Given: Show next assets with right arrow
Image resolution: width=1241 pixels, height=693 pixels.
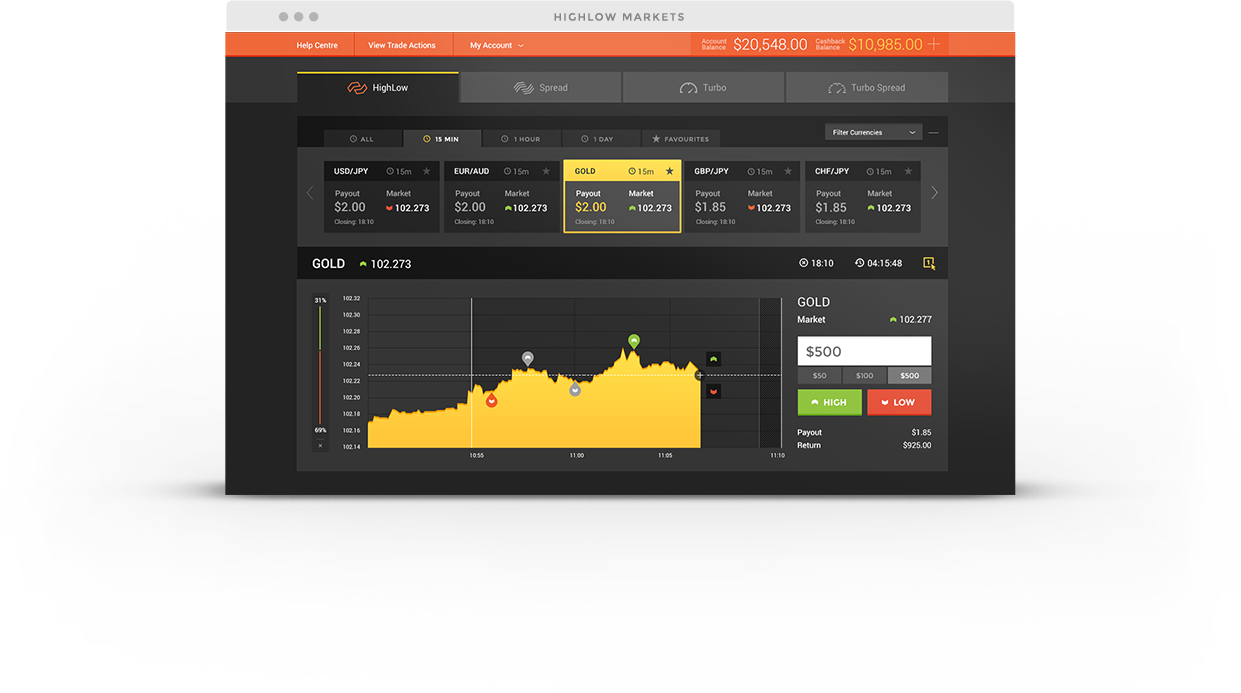Looking at the screenshot, I should (x=935, y=193).
